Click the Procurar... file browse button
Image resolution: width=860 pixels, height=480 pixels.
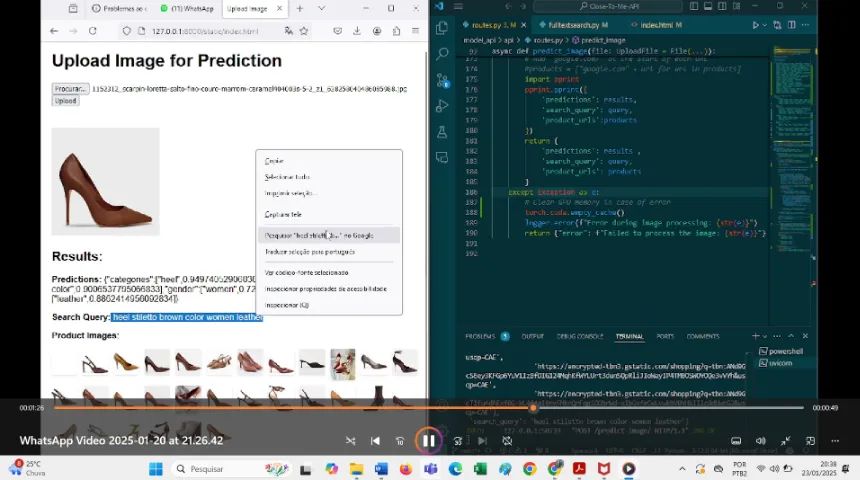(70, 89)
